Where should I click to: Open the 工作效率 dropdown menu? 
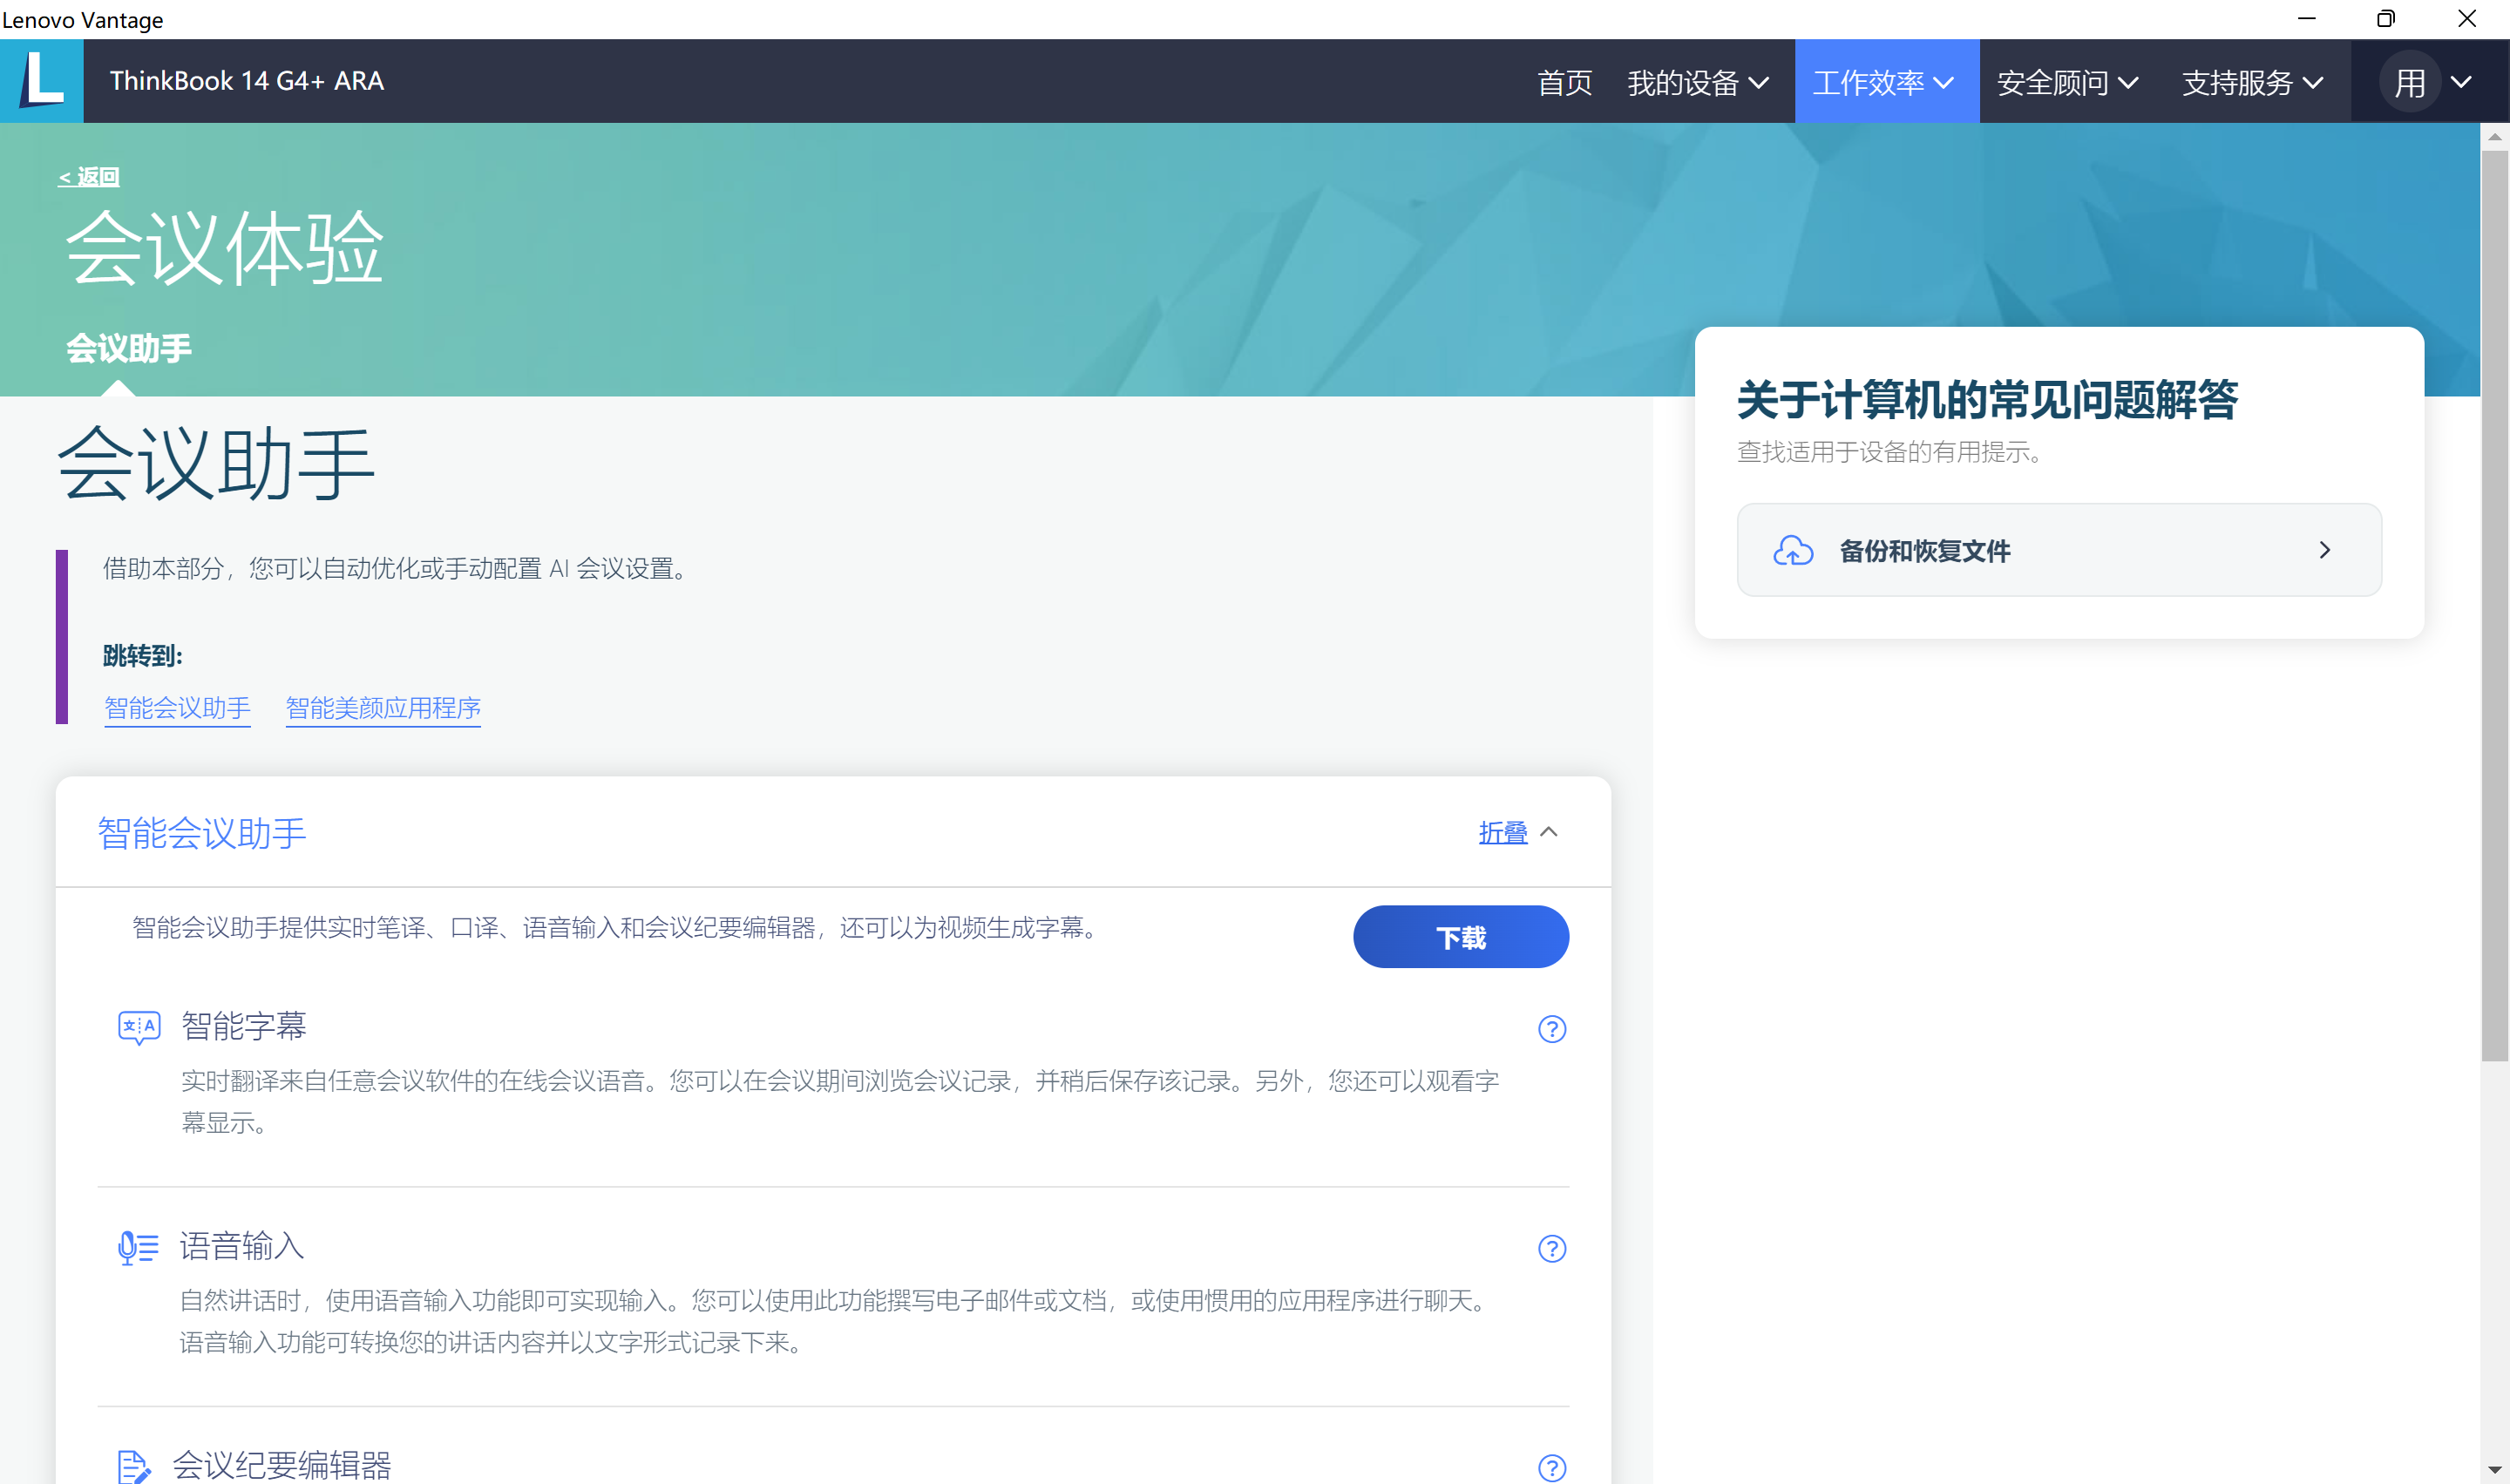tap(1886, 82)
